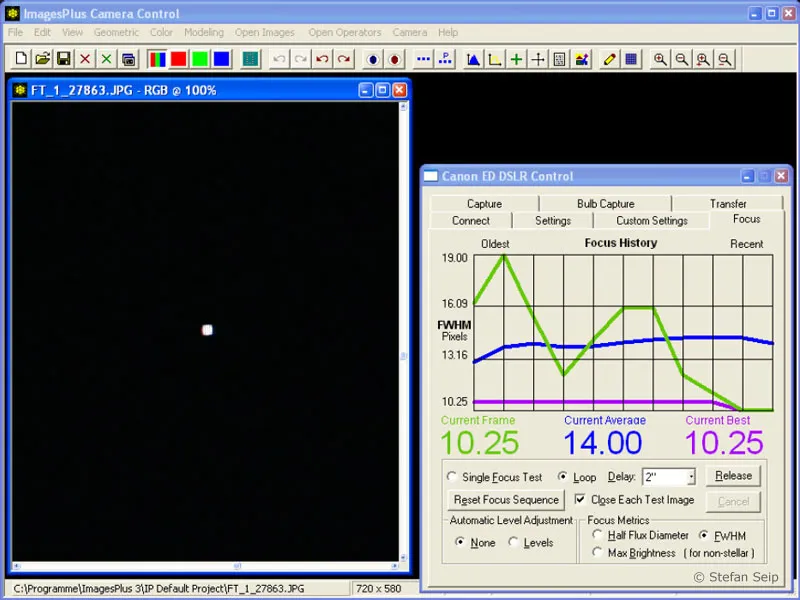Click the dots with P icon
Image resolution: width=800 pixels, height=600 pixels.
445,59
